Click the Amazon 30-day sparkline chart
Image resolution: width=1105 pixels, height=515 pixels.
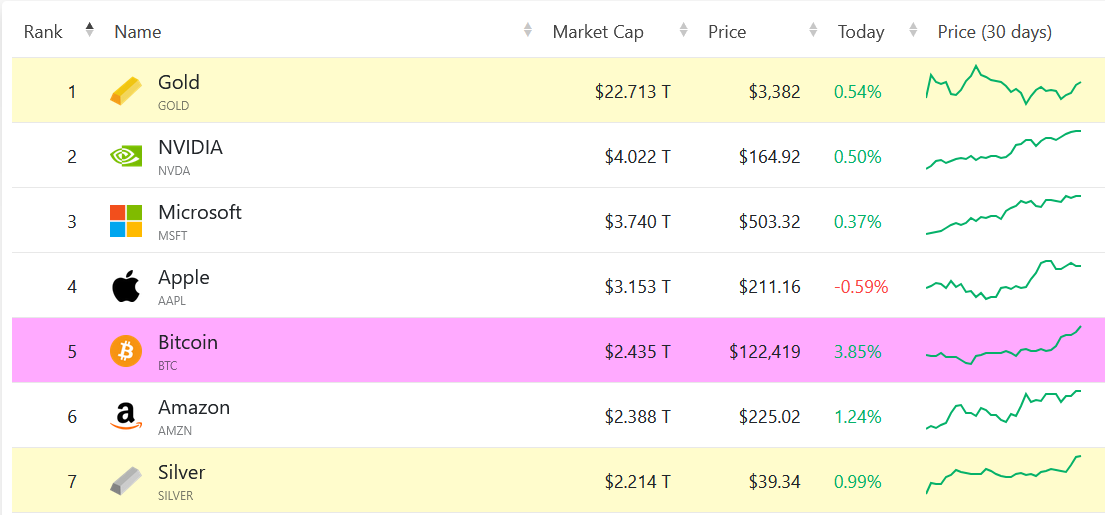point(1004,410)
